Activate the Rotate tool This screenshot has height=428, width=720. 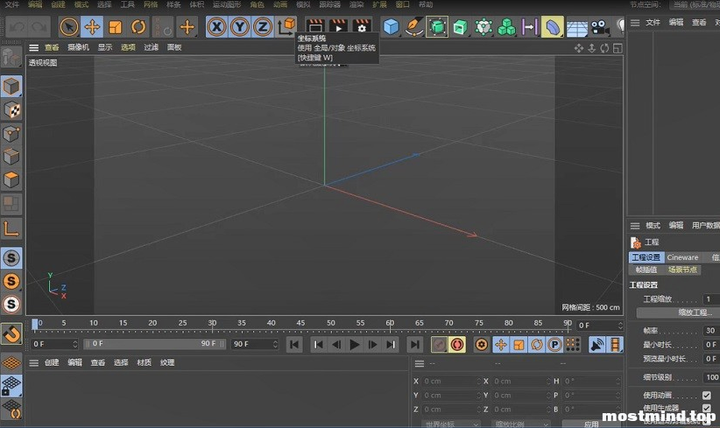[x=138, y=27]
